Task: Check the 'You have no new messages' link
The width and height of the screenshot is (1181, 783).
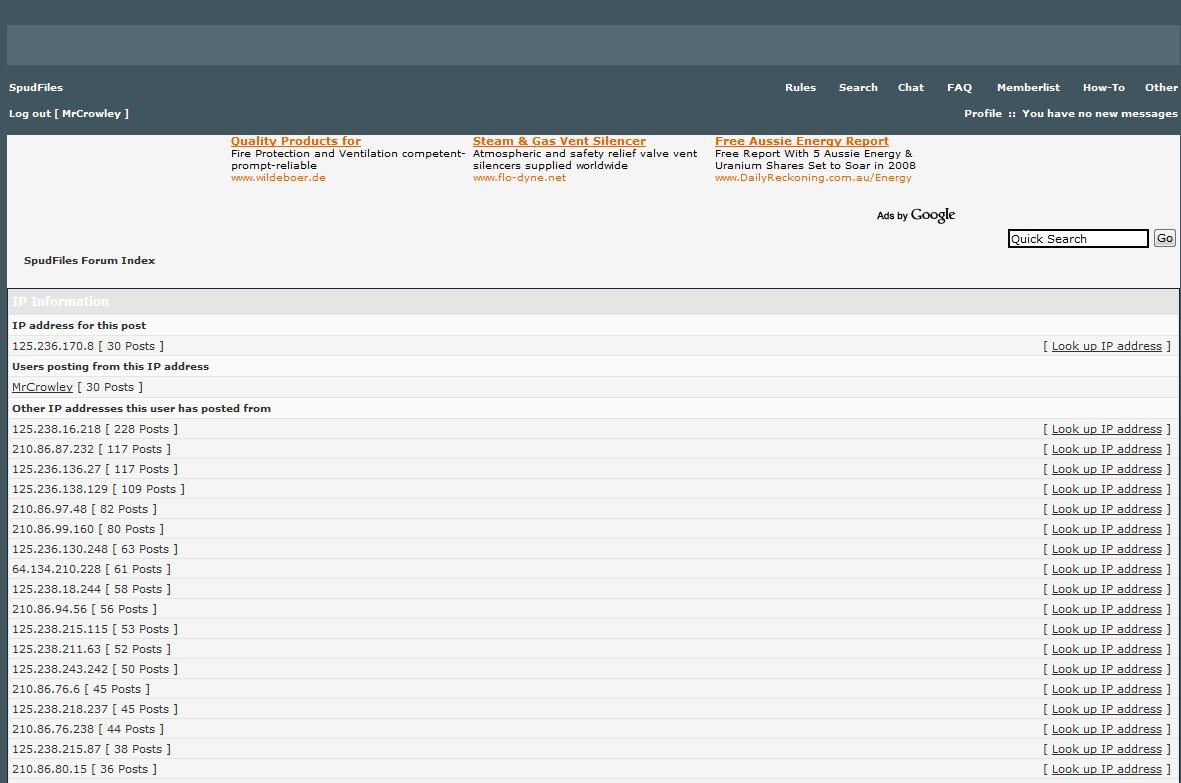Action: coord(1099,114)
